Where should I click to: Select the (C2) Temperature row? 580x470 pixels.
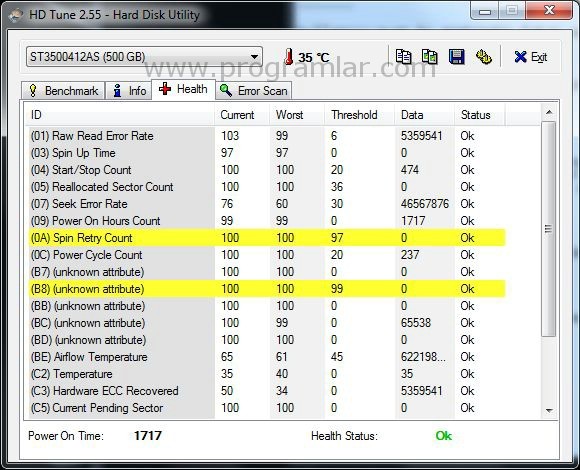tap(266, 374)
